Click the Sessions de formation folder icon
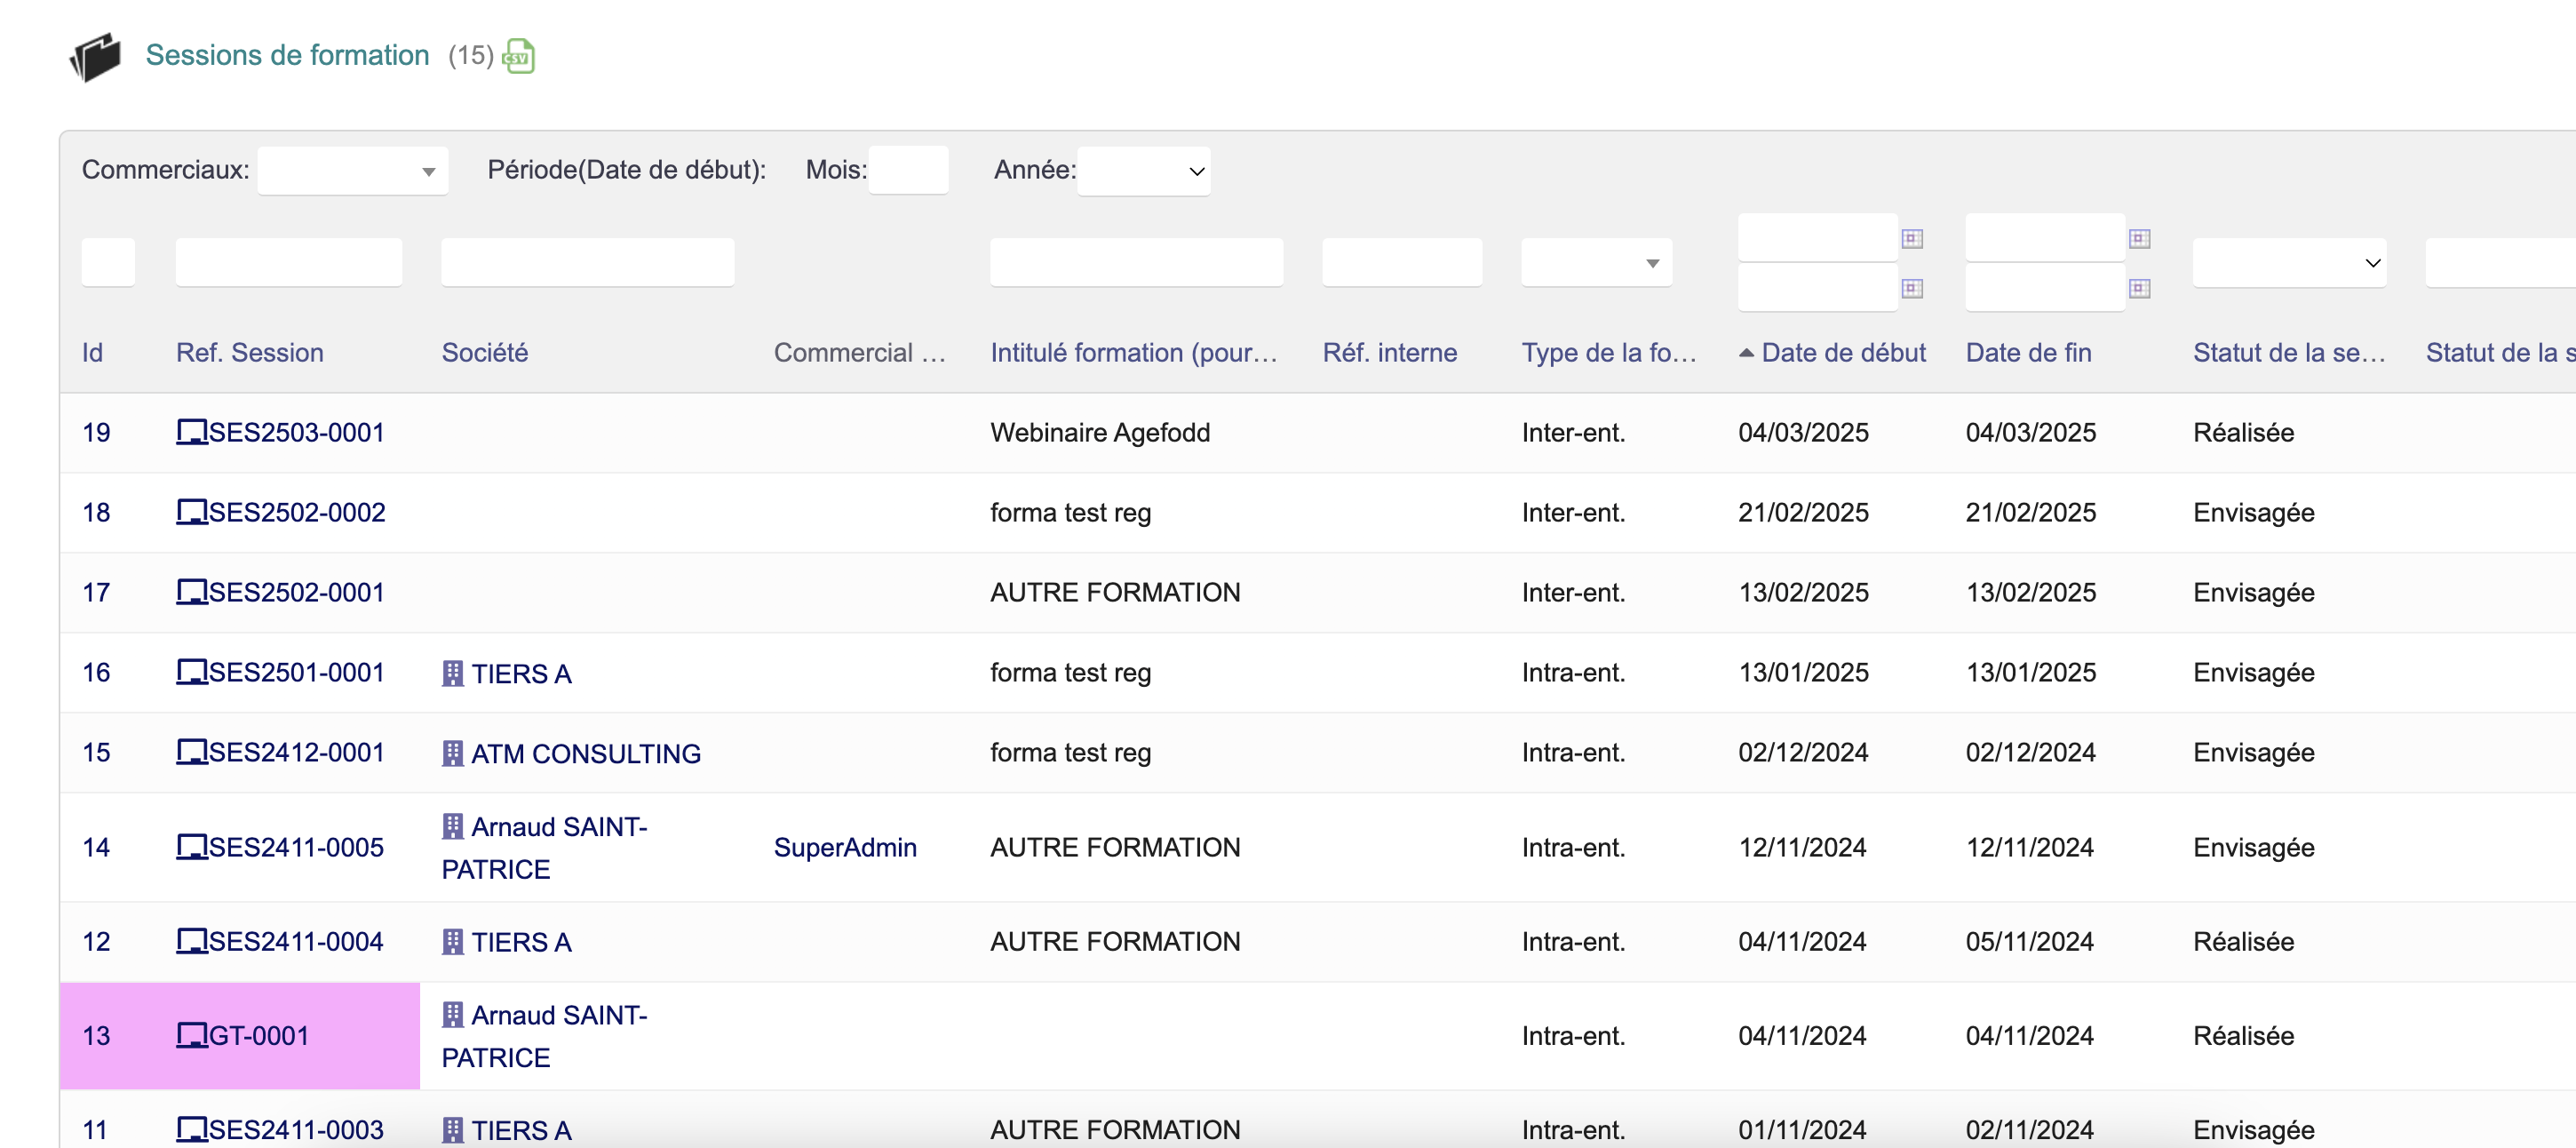2576x1148 pixels. [96, 56]
